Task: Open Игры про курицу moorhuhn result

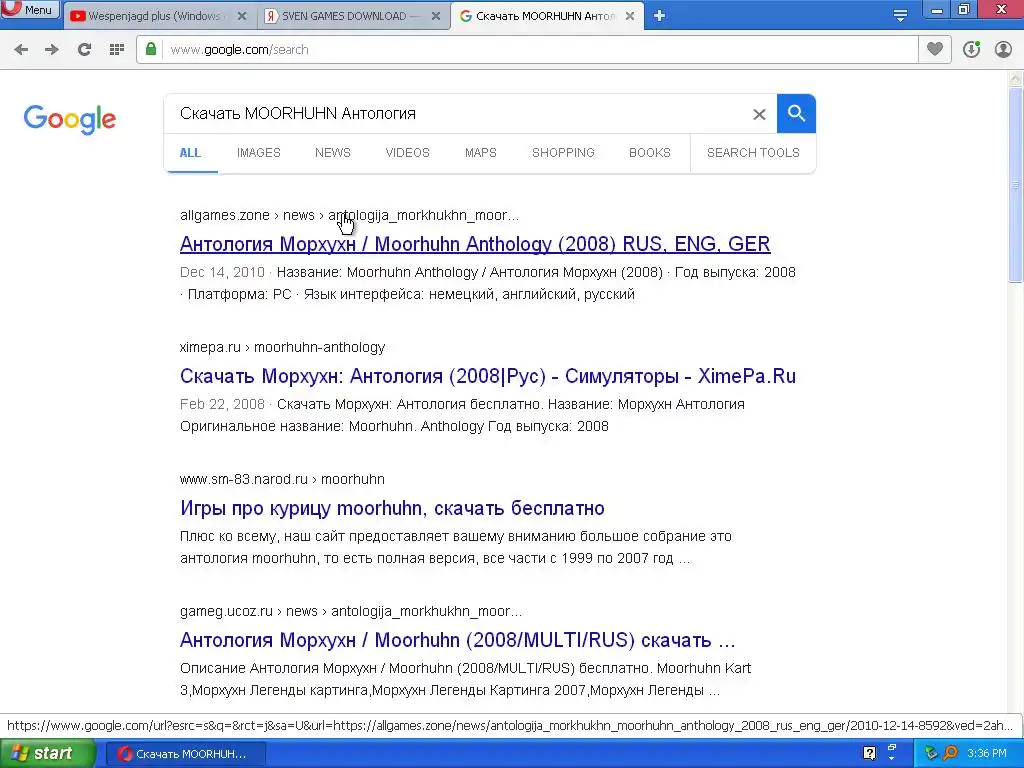Action: [x=392, y=508]
